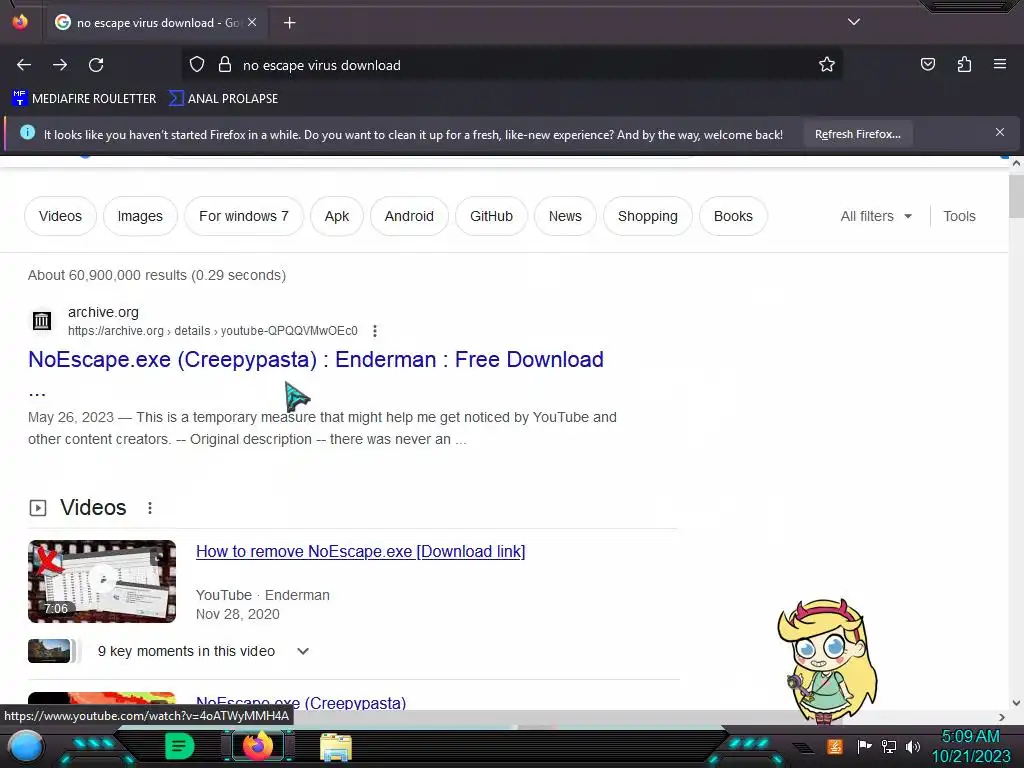This screenshot has width=1024, height=768.
Task: Open ANAL PROLAPSE bookmark
Action: coord(223,99)
